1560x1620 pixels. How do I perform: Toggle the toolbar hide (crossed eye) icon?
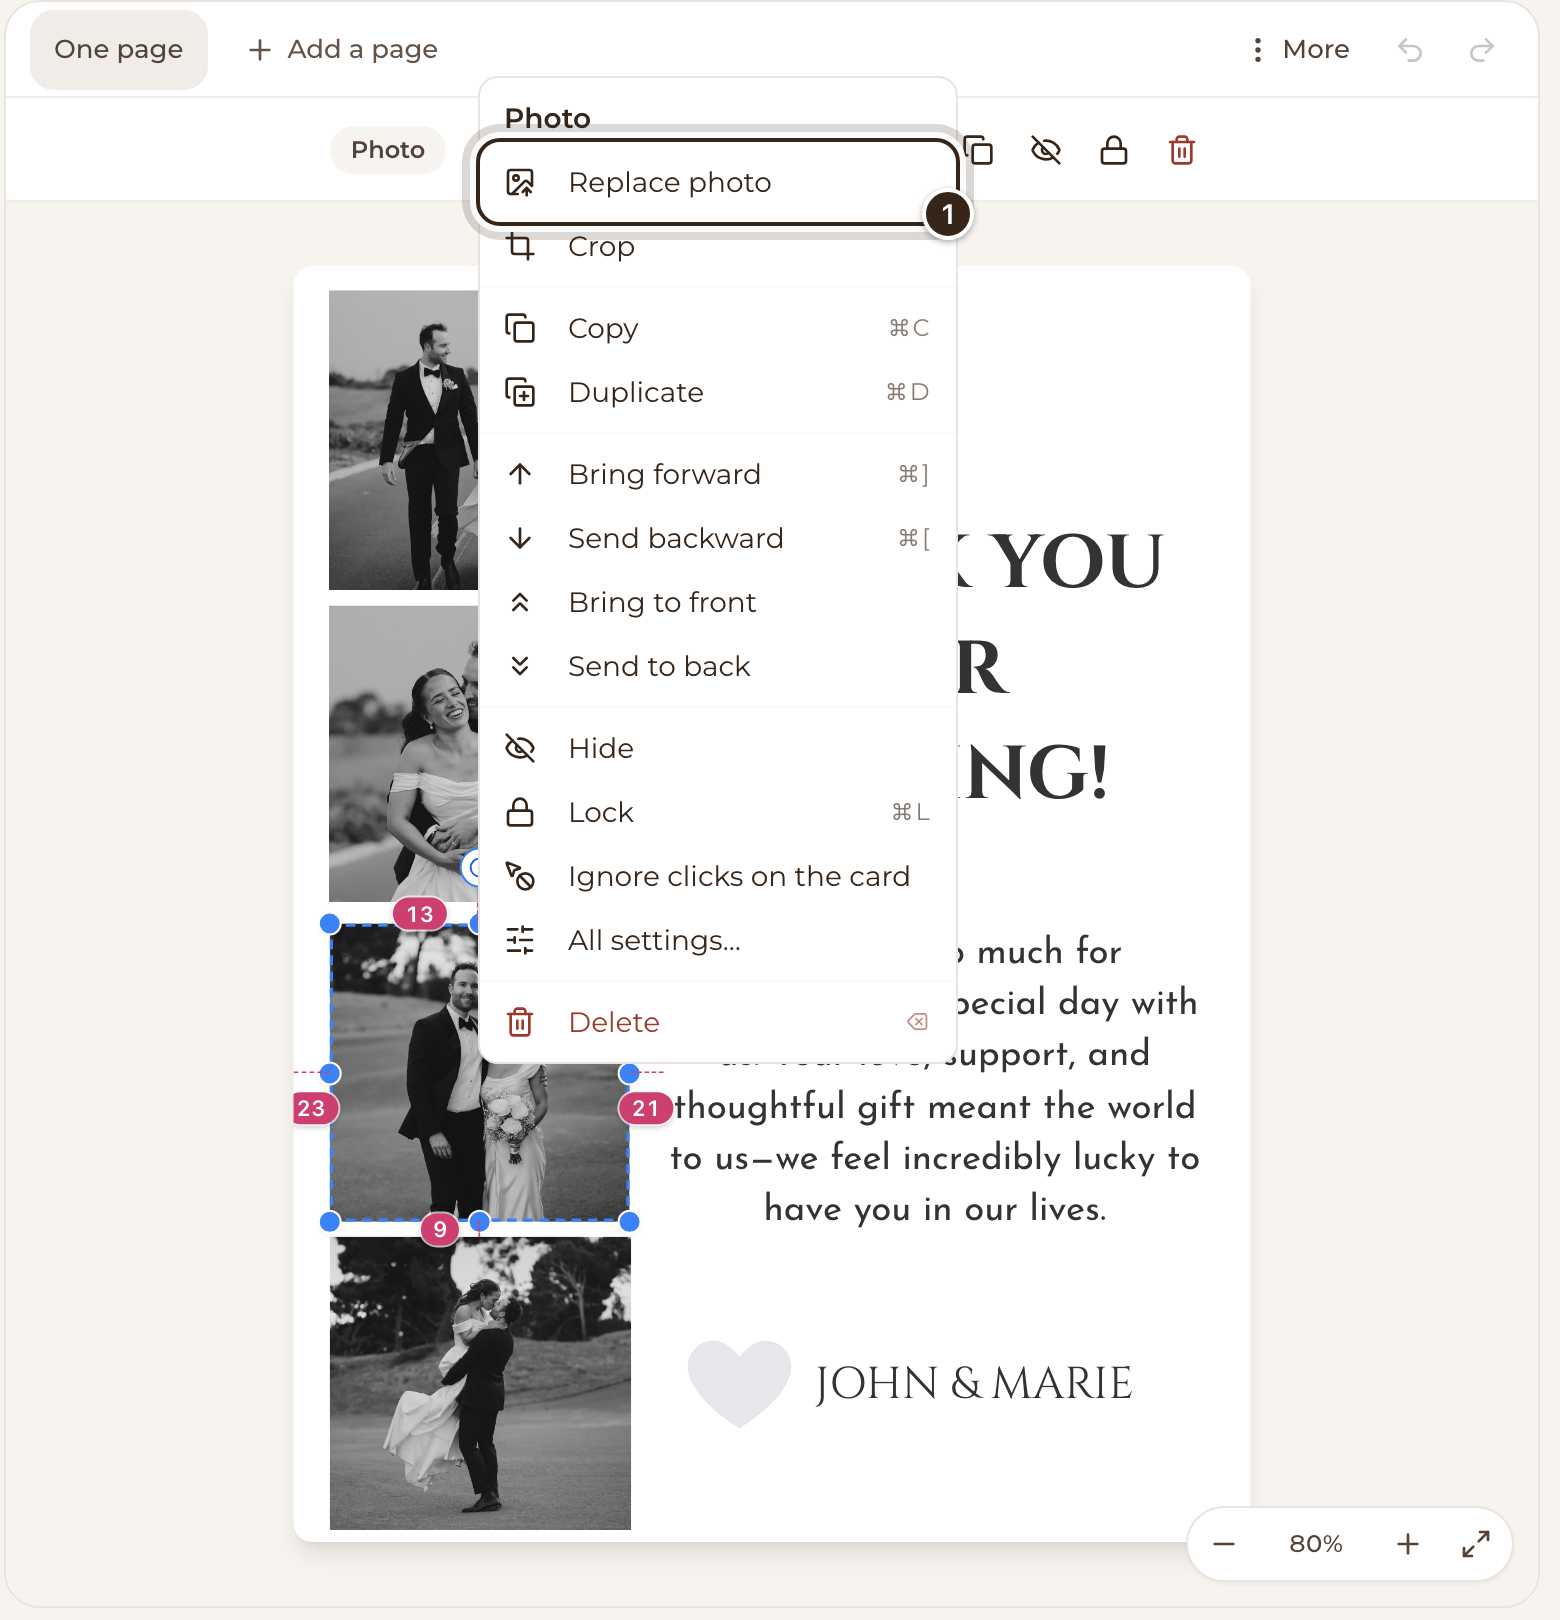1046,150
